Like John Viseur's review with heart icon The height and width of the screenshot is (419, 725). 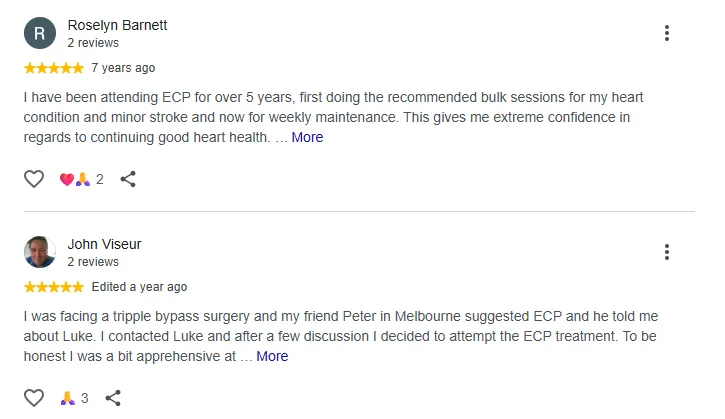coord(34,398)
